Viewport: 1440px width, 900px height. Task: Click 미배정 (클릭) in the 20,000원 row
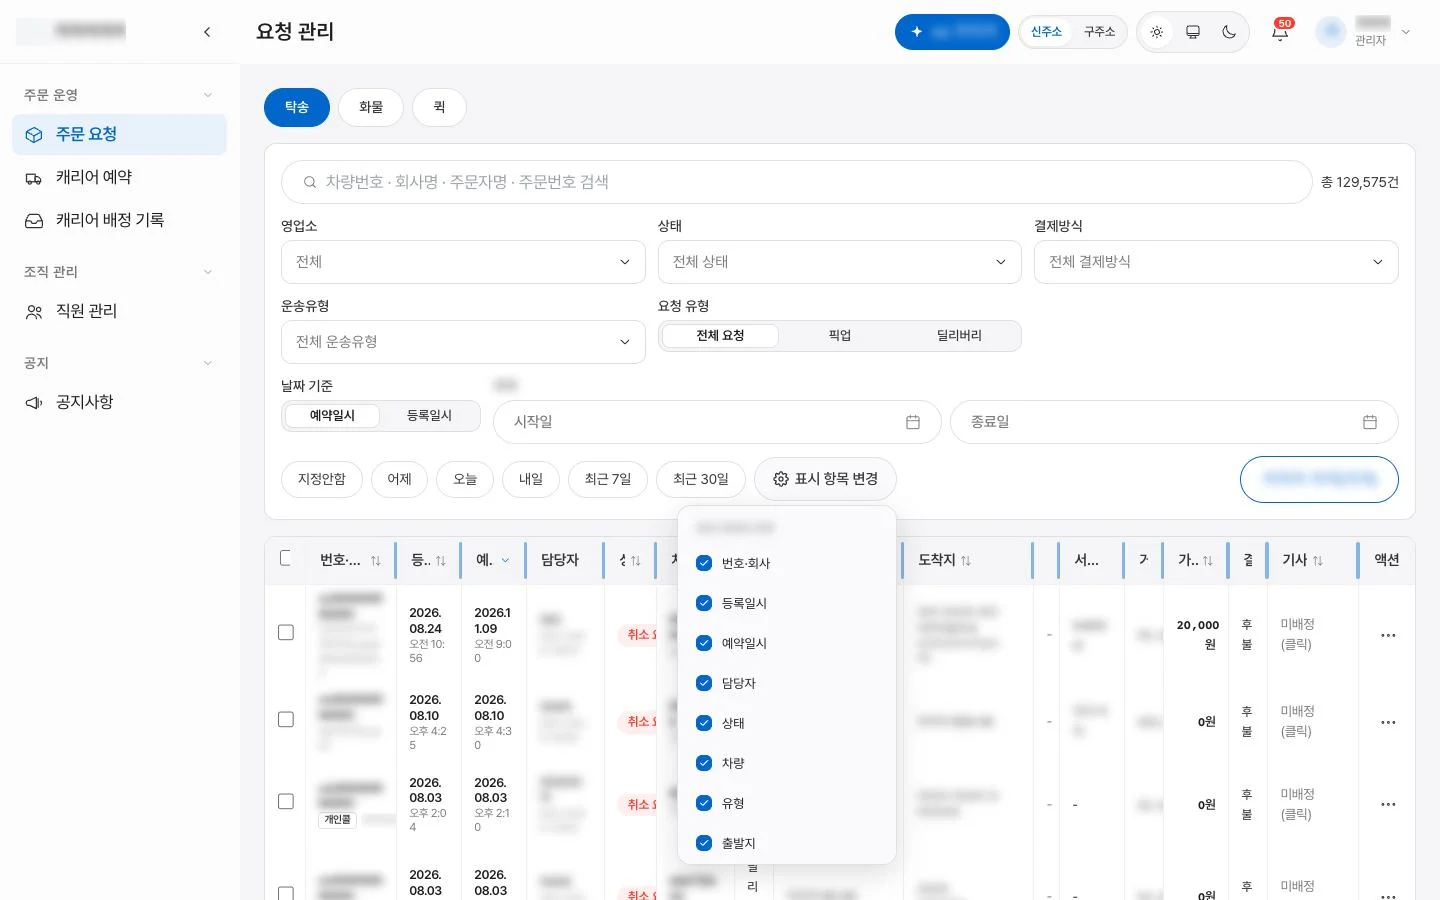pos(1297,634)
